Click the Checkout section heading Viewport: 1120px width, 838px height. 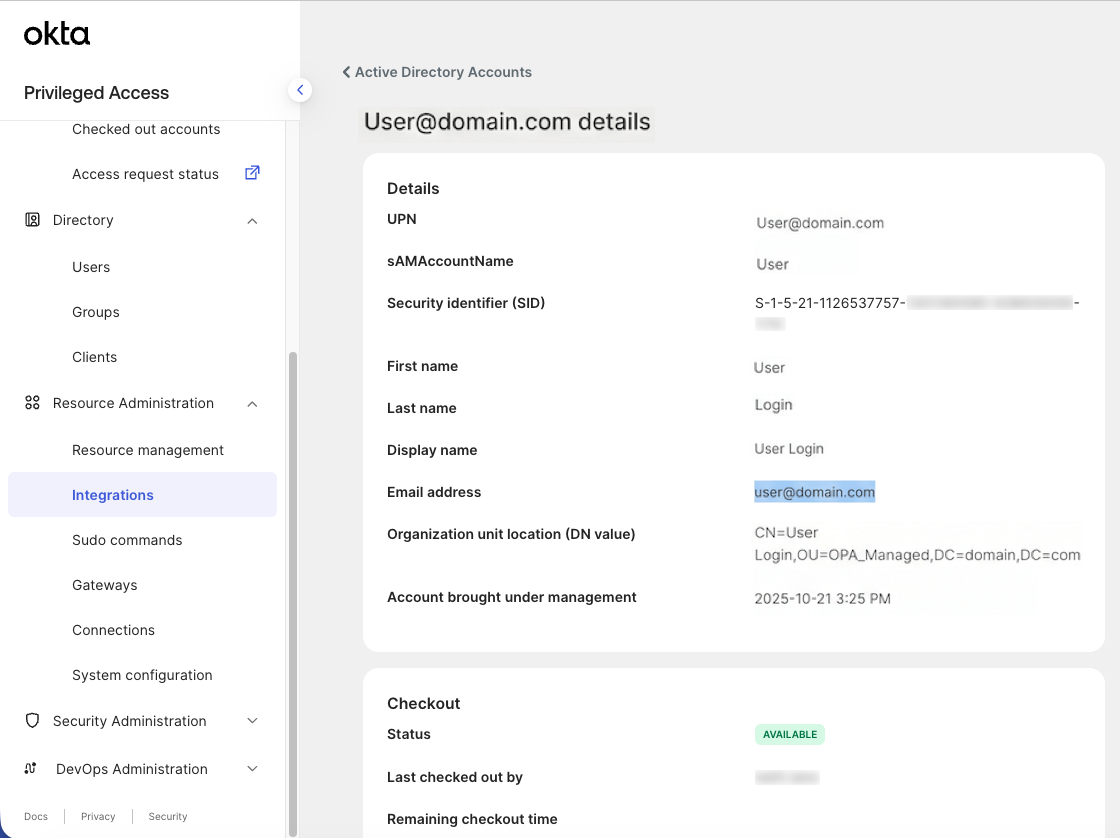(x=424, y=704)
